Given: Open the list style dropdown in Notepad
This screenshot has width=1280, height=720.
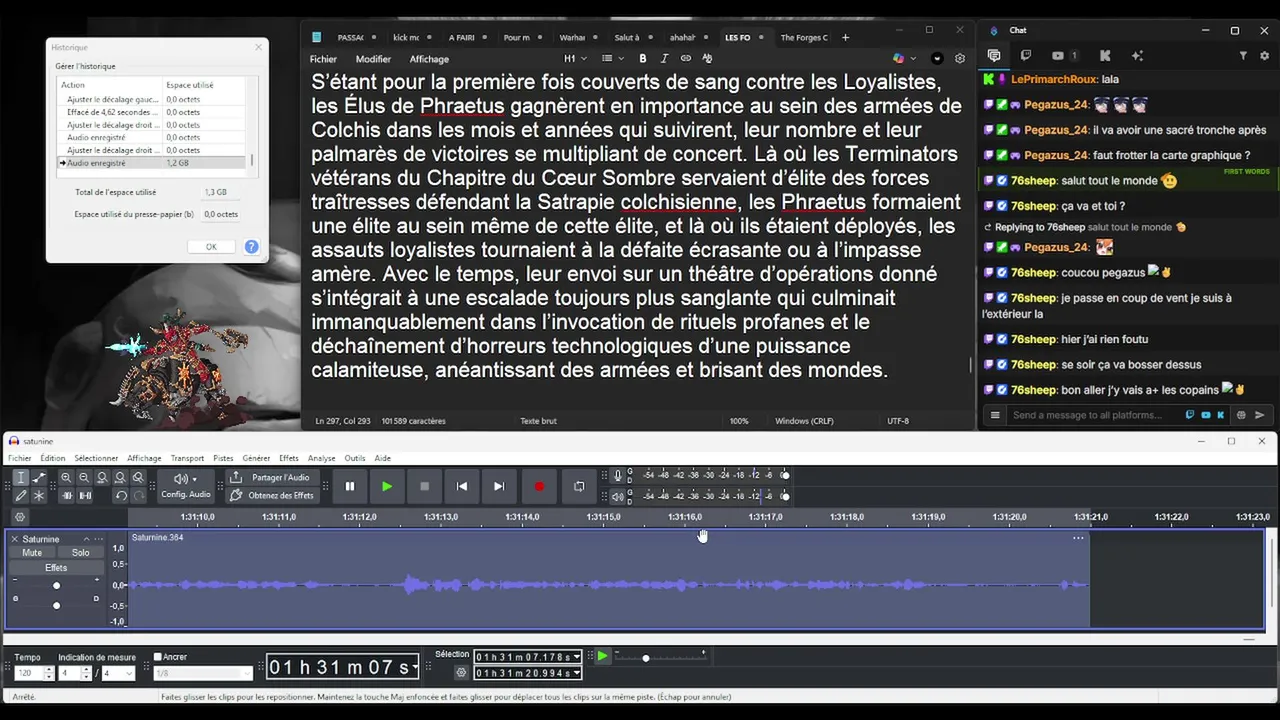Looking at the screenshot, I should [611, 59].
